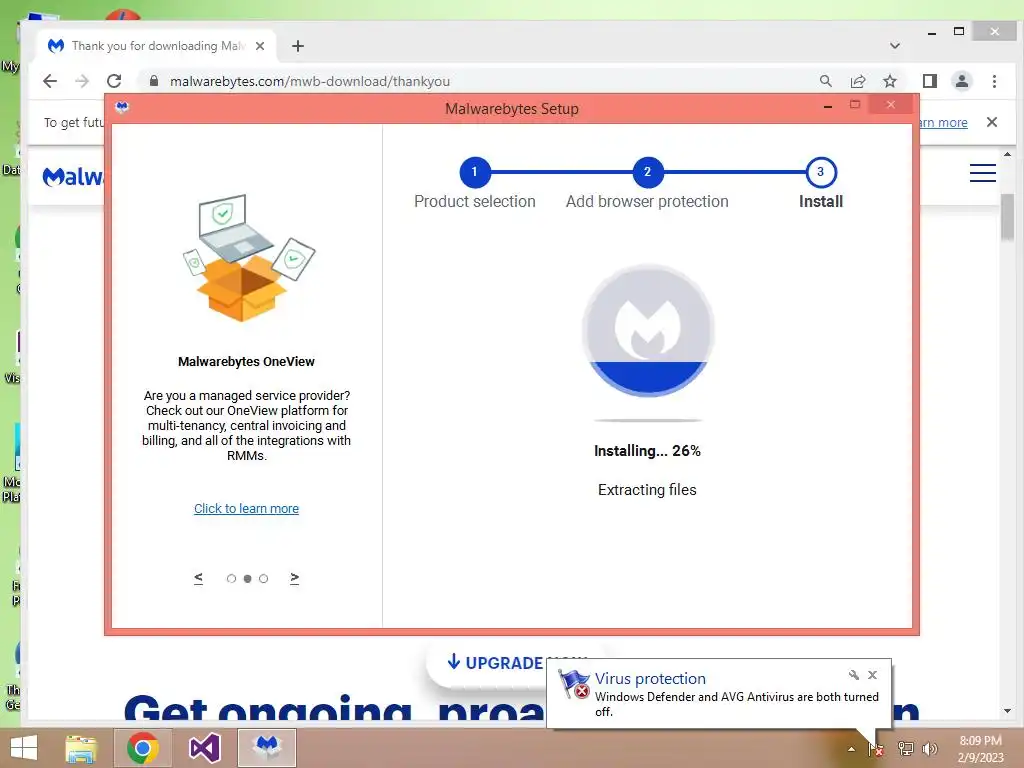Open Chrome side panel
Viewport: 1024px width, 768px height.
pos(929,81)
